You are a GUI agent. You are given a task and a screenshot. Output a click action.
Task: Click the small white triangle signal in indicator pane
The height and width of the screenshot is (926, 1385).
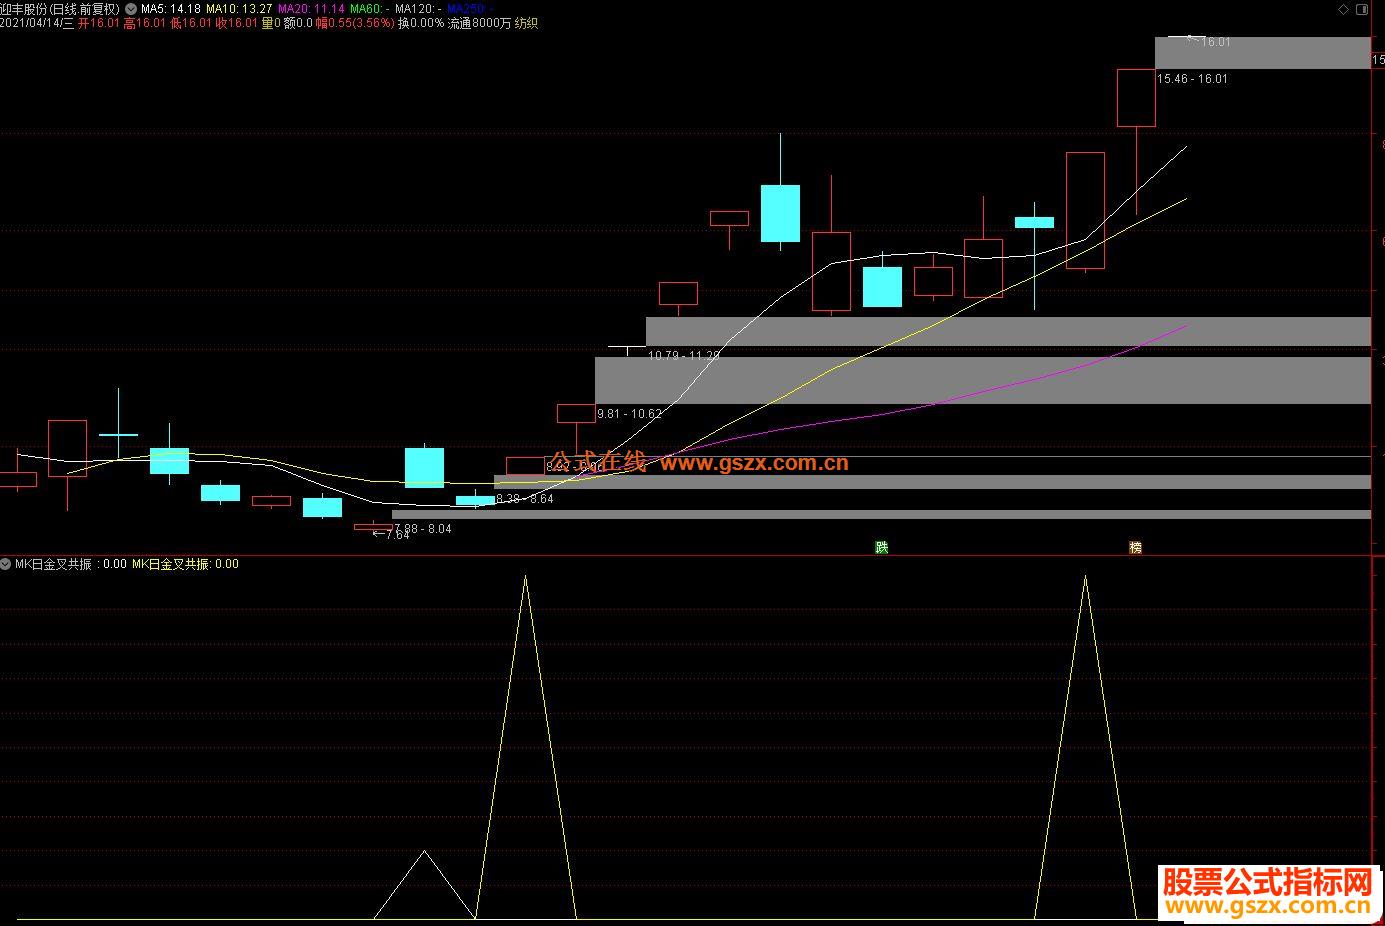424,884
